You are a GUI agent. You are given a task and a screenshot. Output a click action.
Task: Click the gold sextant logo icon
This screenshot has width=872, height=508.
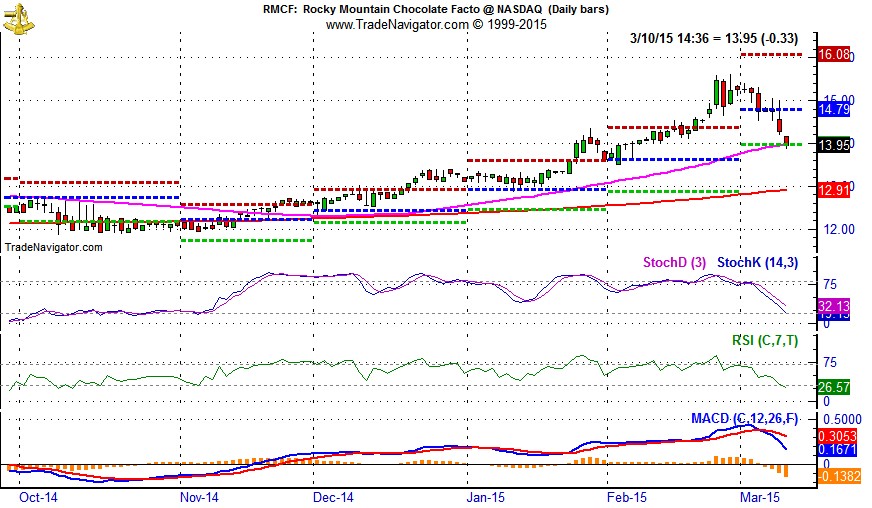18,18
